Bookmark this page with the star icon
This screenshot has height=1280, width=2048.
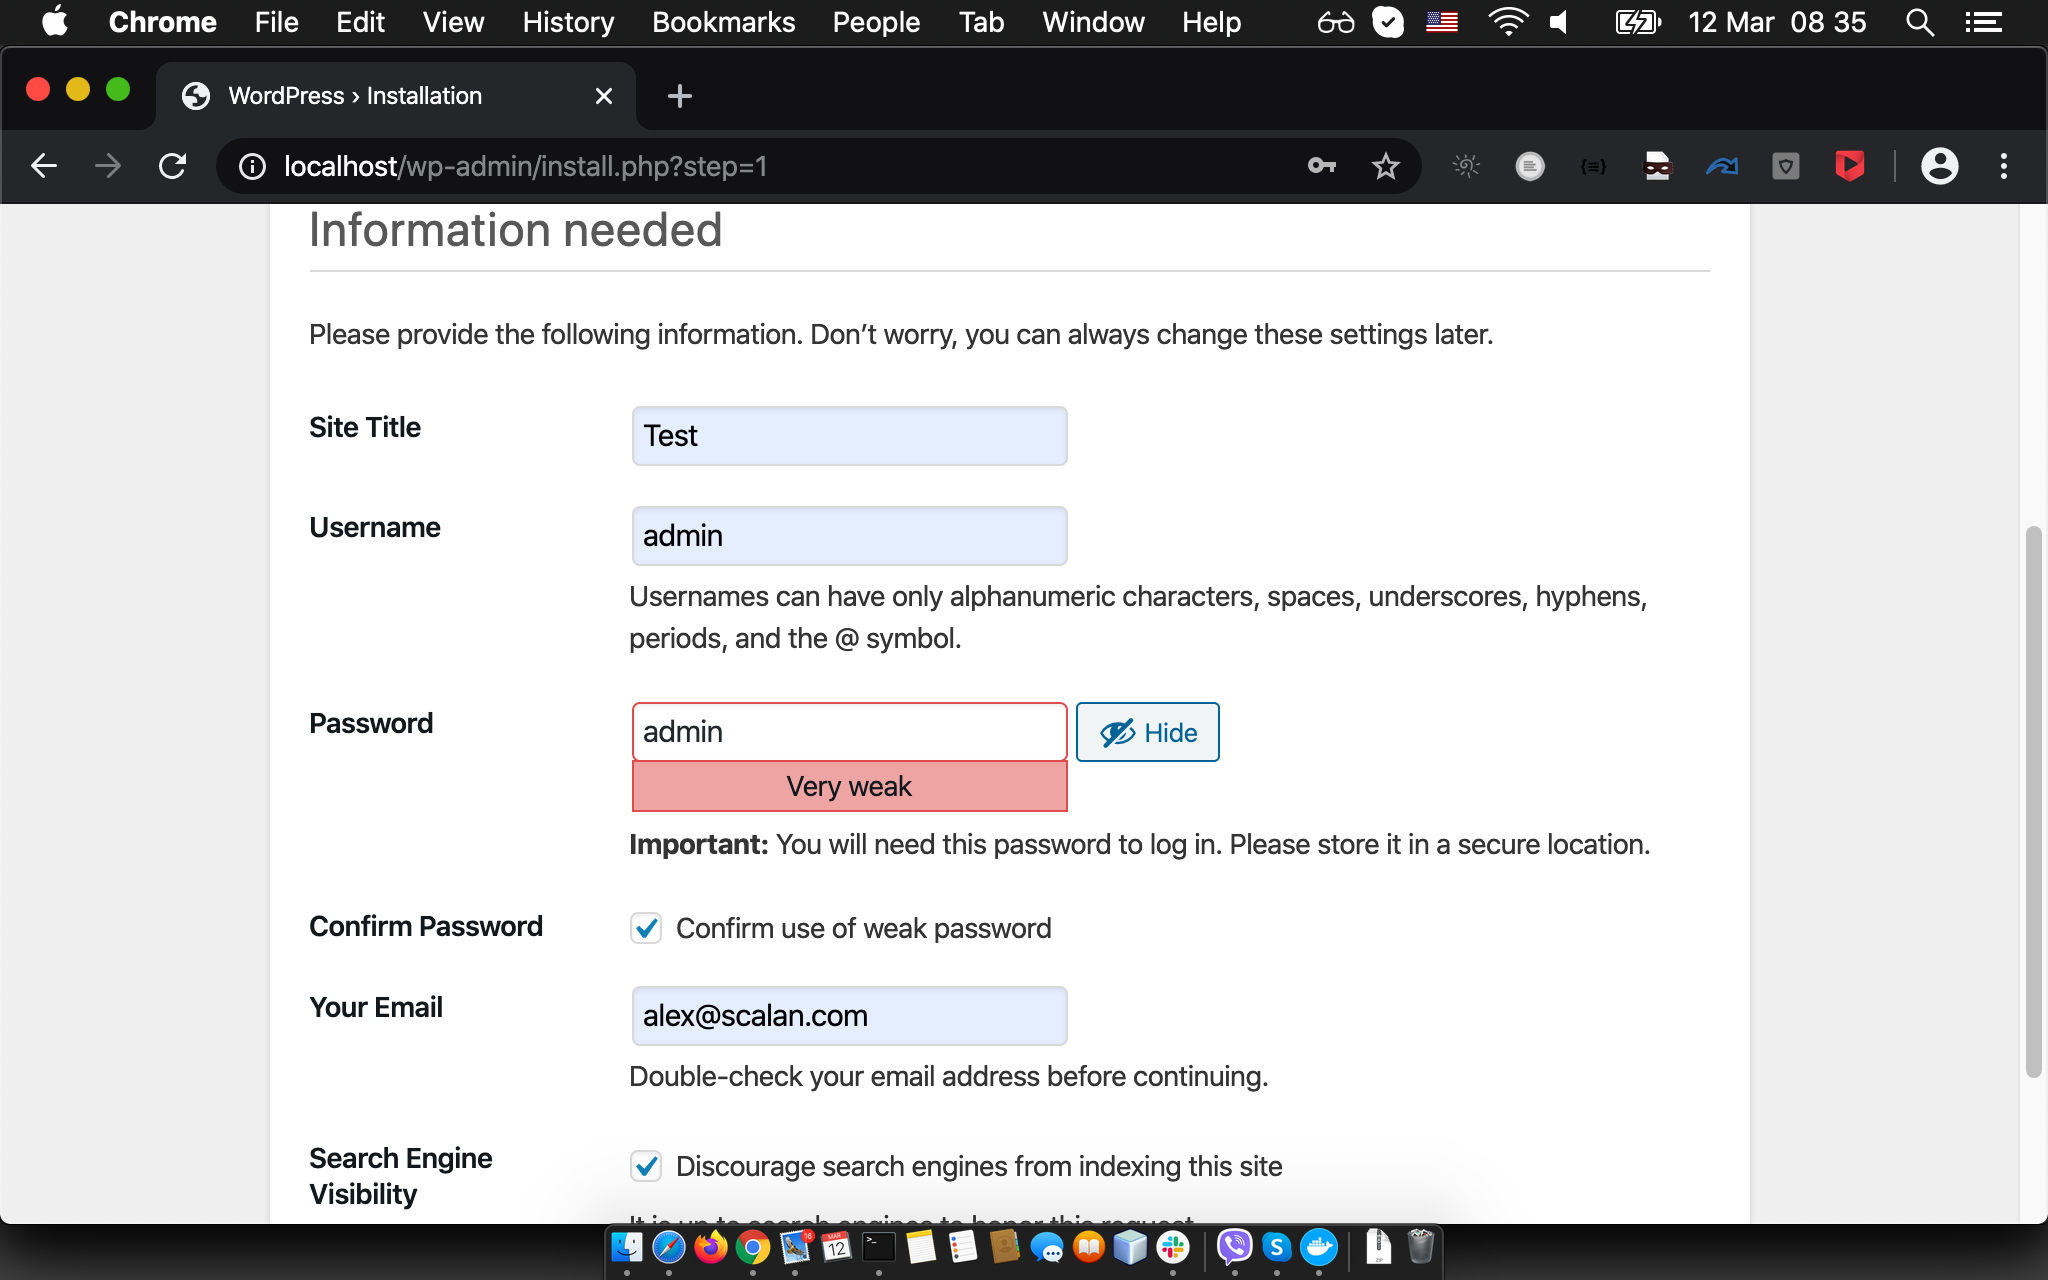point(1385,166)
